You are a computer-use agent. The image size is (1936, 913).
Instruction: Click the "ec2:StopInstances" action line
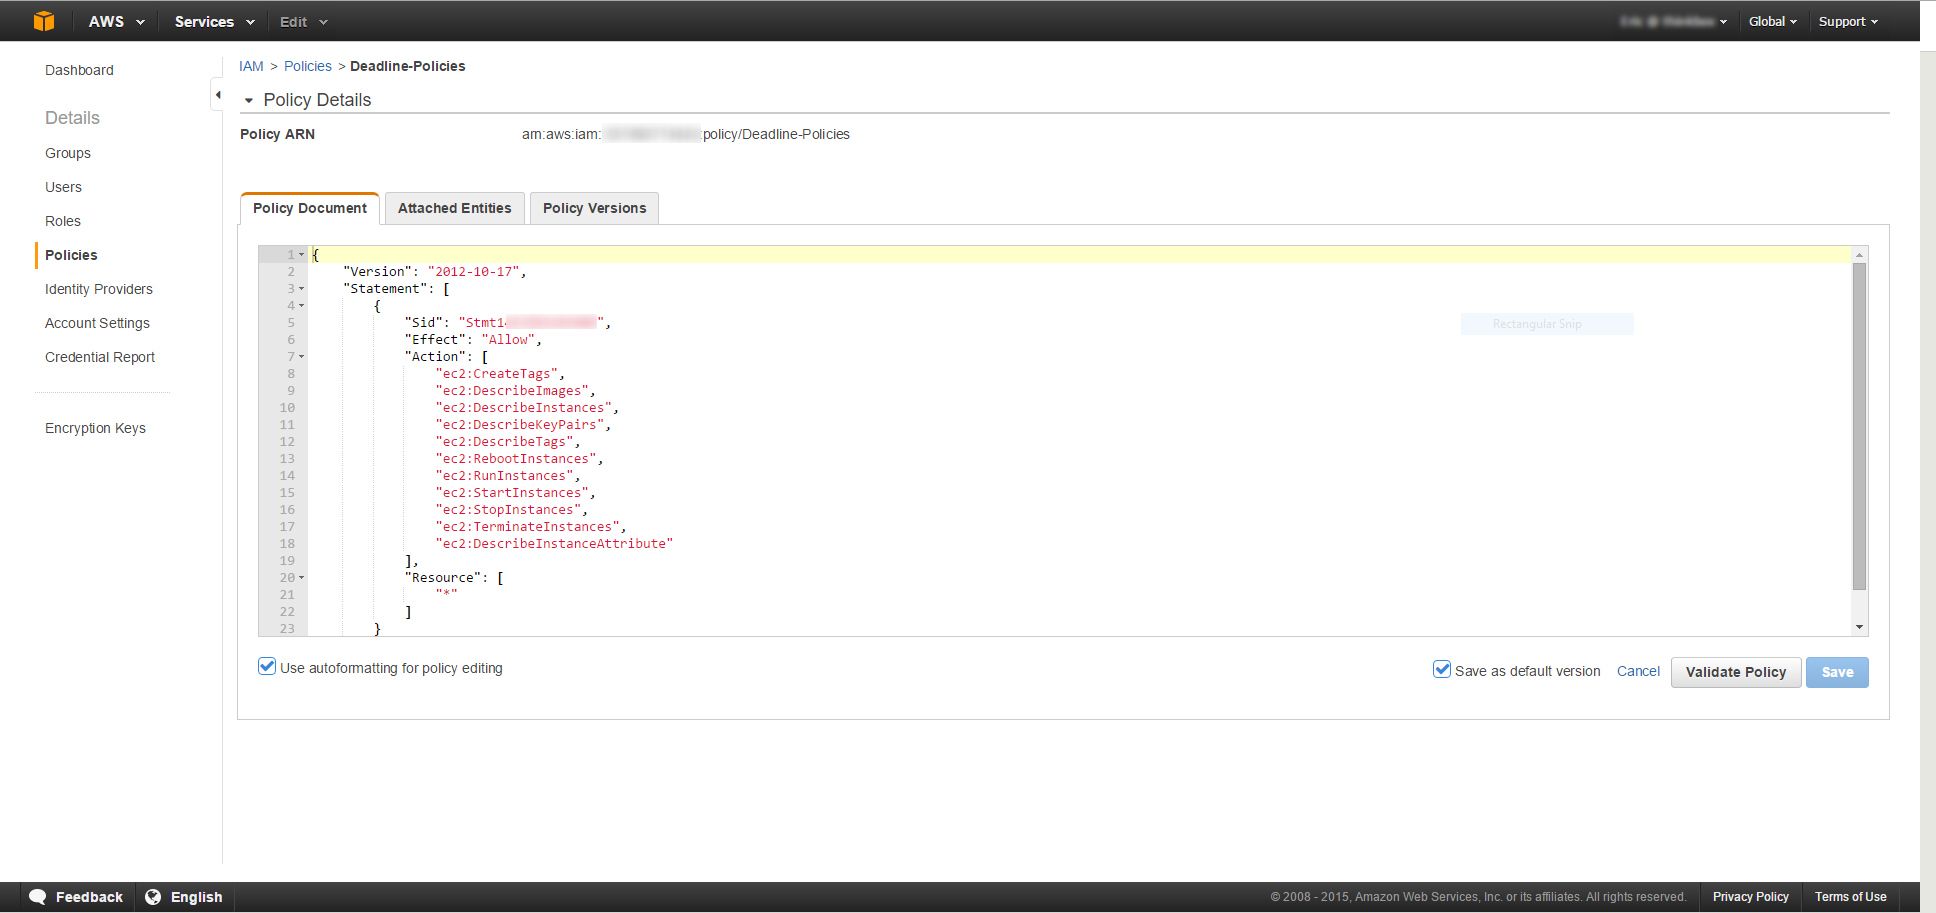512,509
